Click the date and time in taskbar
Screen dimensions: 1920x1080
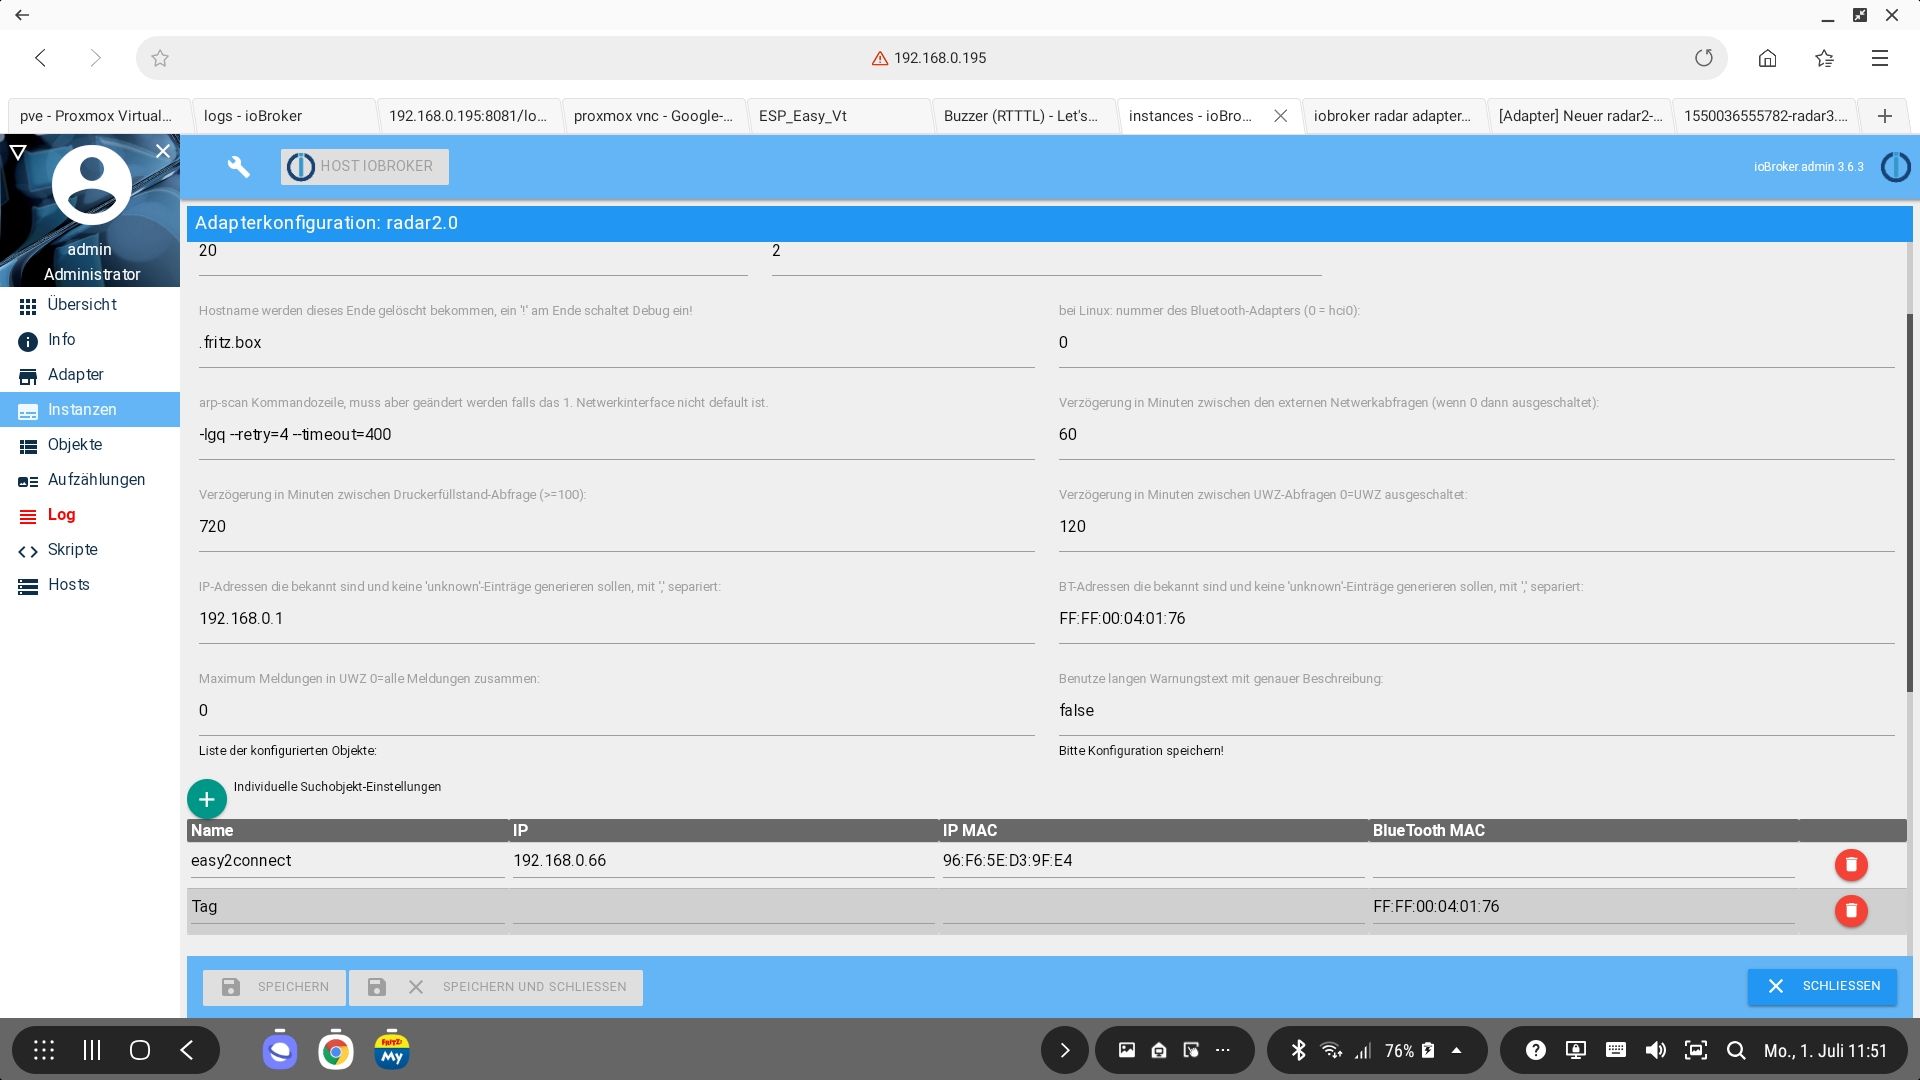(1825, 1051)
